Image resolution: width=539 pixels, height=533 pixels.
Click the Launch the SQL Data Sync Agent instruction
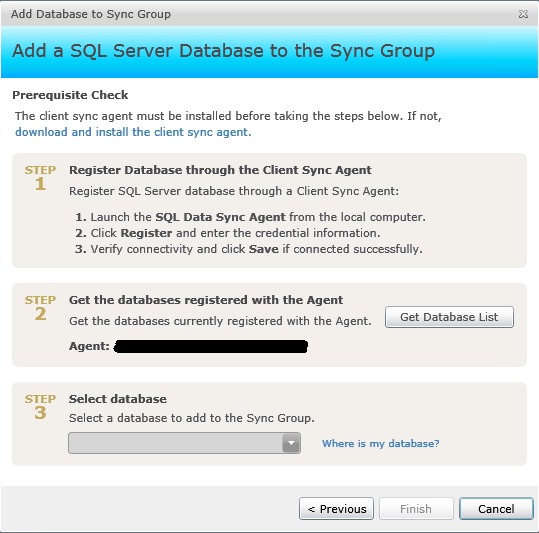coord(250,217)
